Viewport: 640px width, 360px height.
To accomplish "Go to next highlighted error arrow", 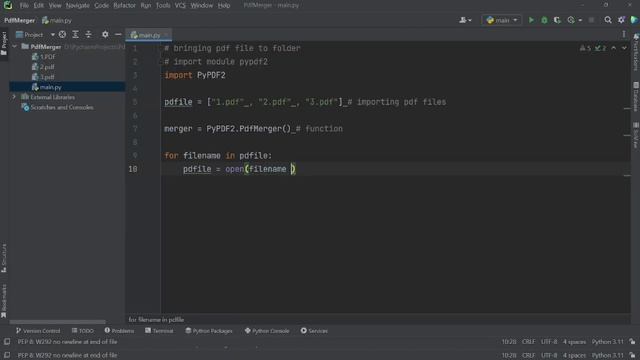I will pos(624,48).
